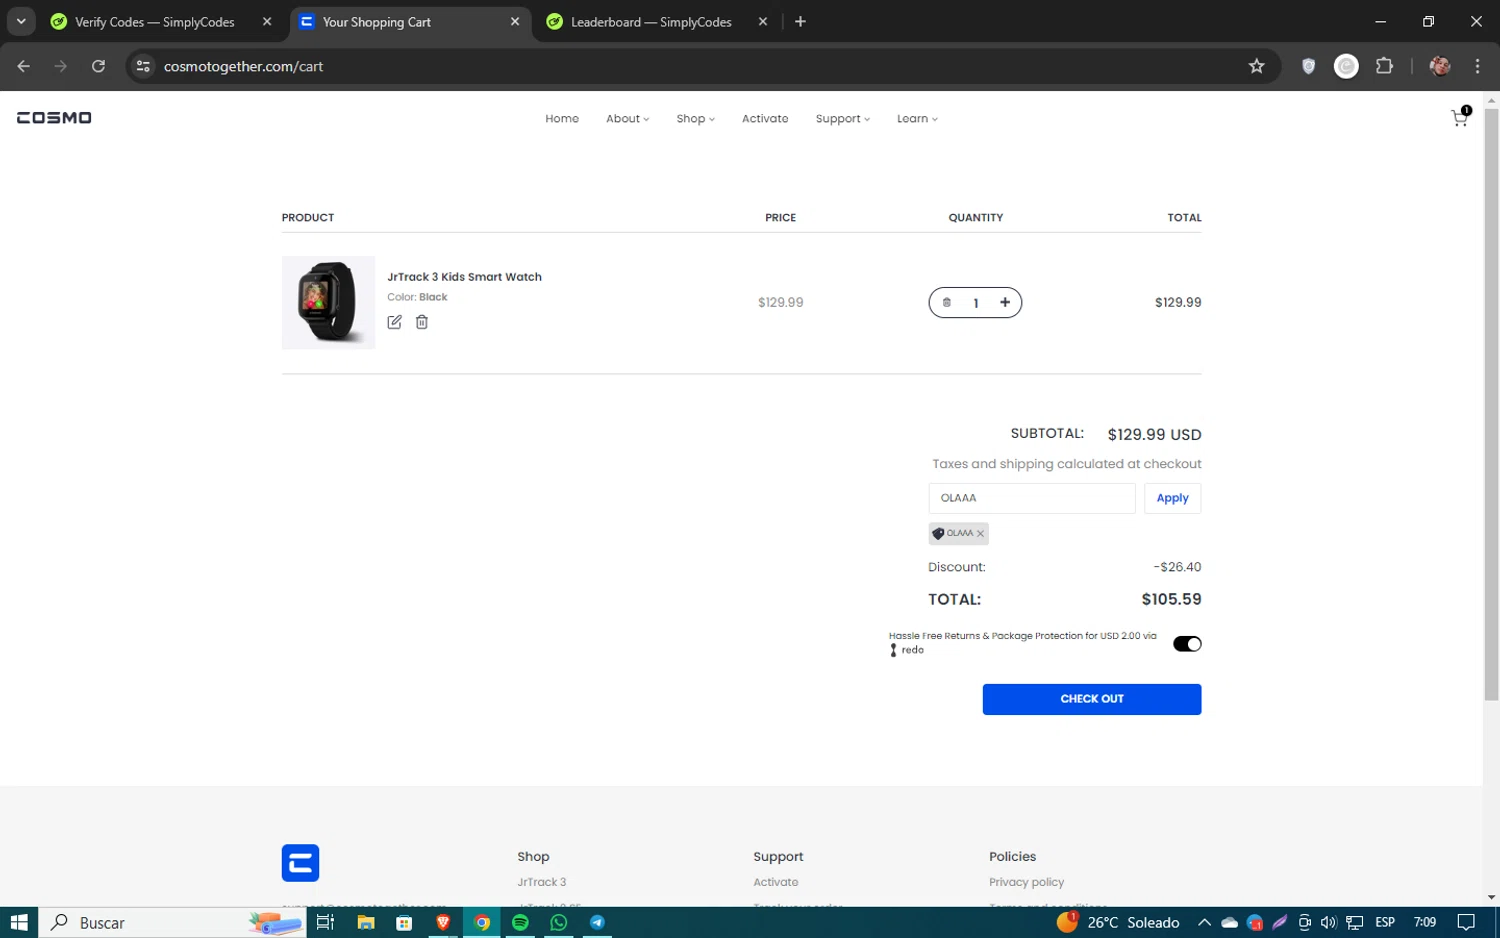Screen dimensions: 1500x938
Task: Switch to Verify Codes — SimplyCodes tab
Action: [x=154, y=21]
